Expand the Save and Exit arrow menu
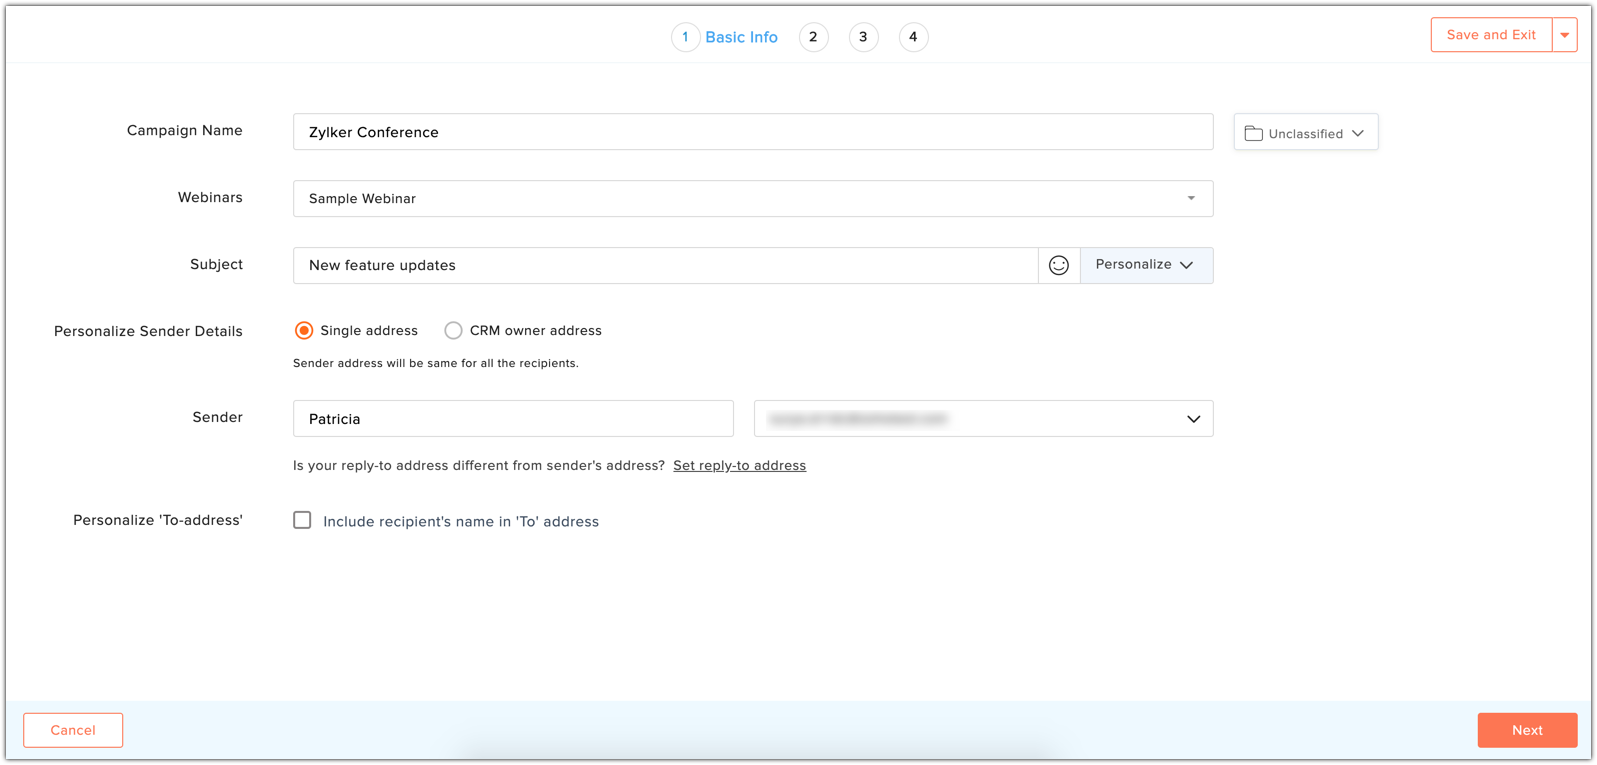Screen dimensions: 1597x765 pos(1565,35)
